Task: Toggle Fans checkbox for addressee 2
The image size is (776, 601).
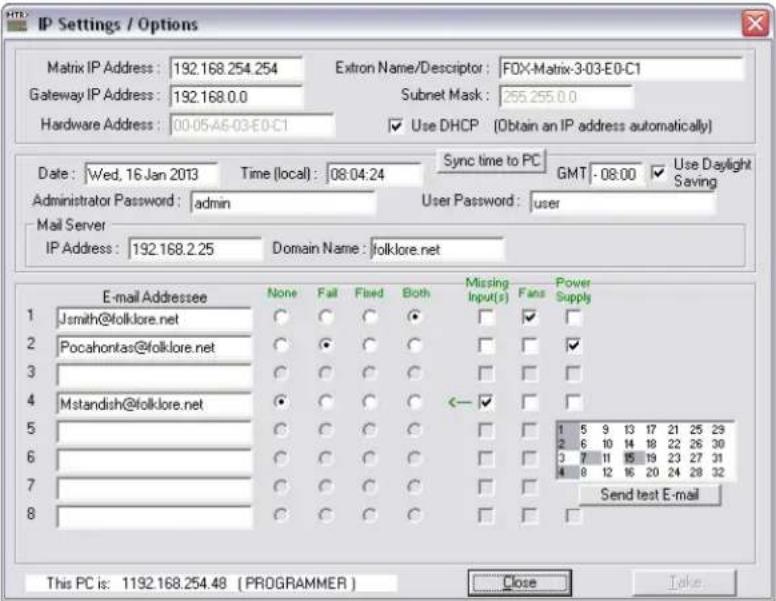Action: click(530, 345)
